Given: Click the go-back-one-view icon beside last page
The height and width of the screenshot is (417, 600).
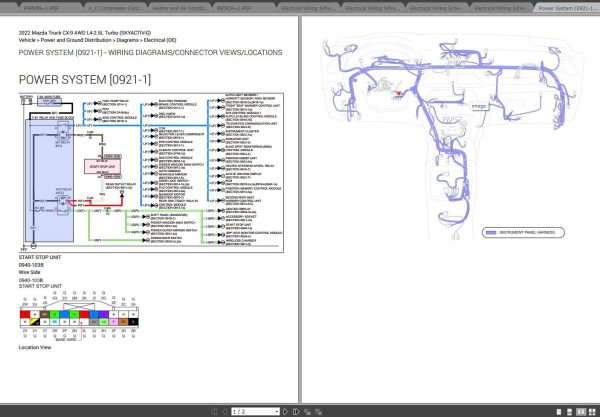Looking at the screenshot, I should point(307,412).
